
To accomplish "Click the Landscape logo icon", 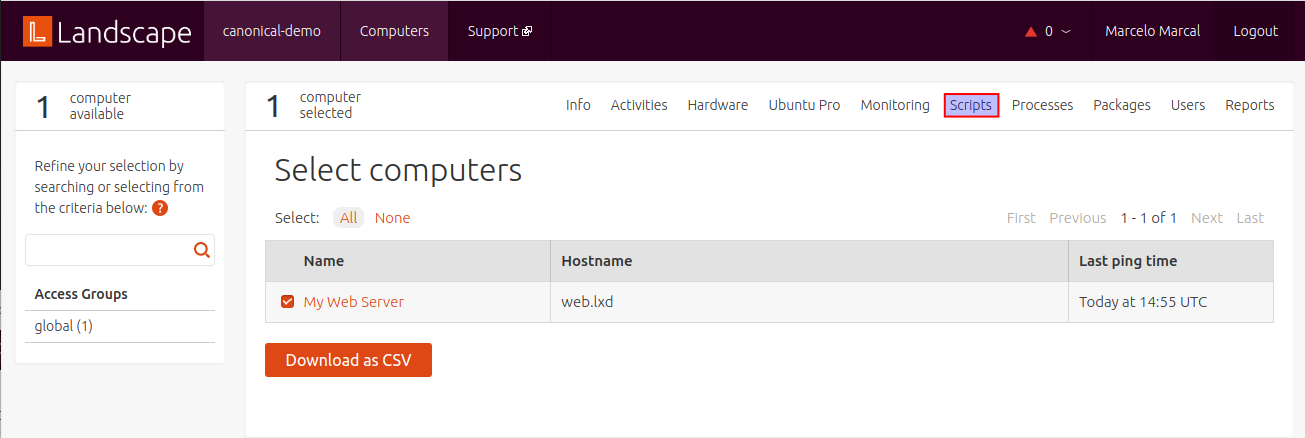I will click(37, 31).
